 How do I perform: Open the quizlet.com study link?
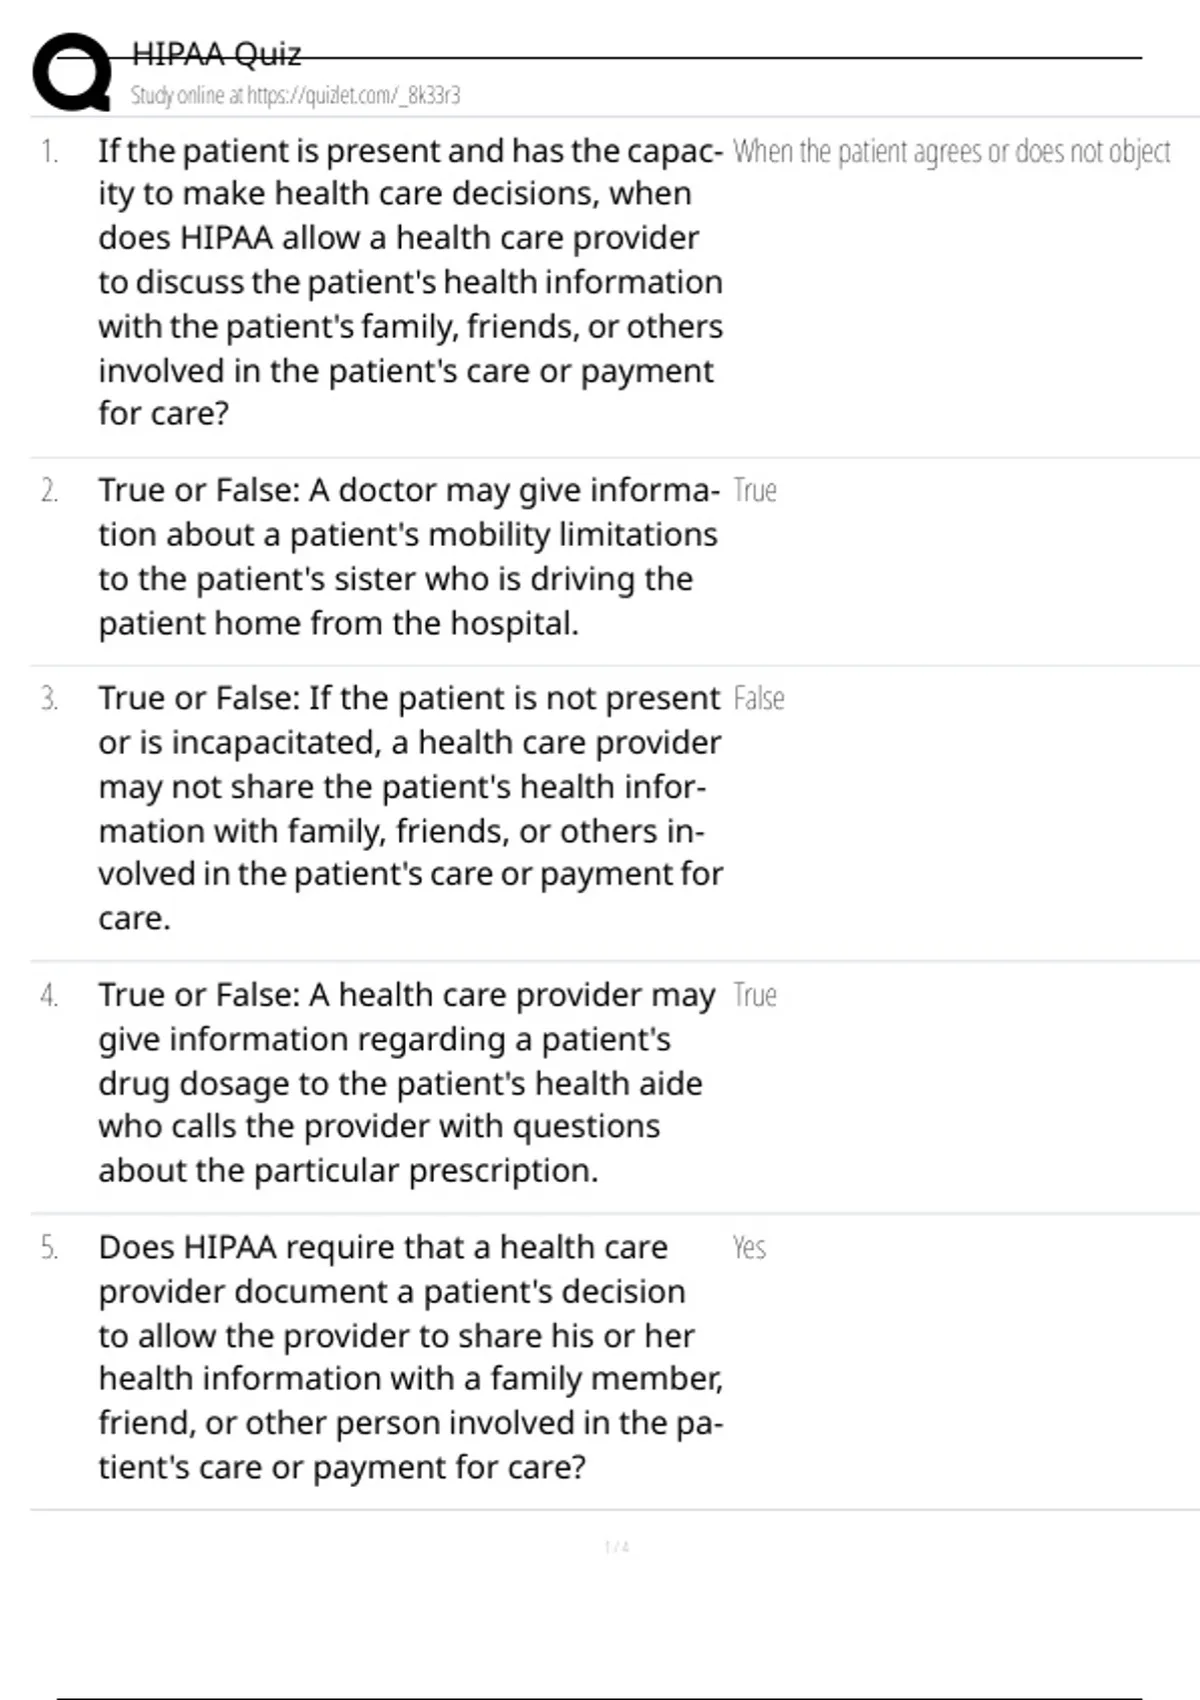[x=295, y=95]
